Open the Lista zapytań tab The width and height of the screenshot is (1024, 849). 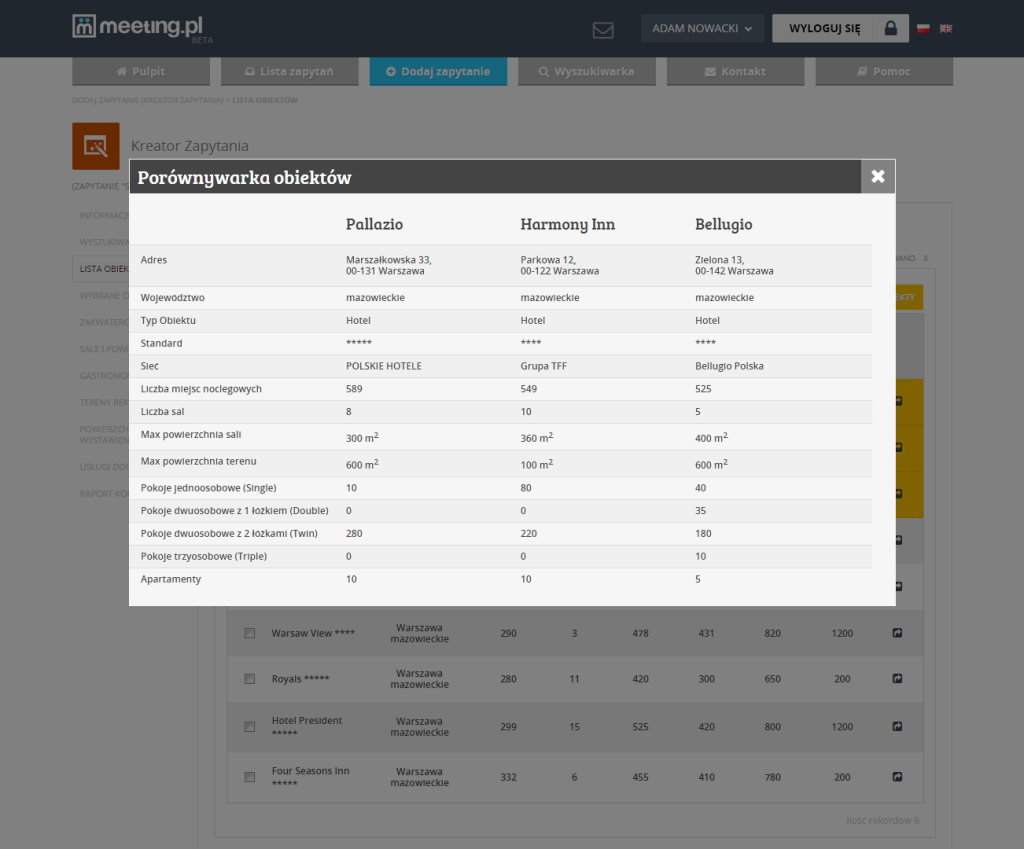pos(289,71)
